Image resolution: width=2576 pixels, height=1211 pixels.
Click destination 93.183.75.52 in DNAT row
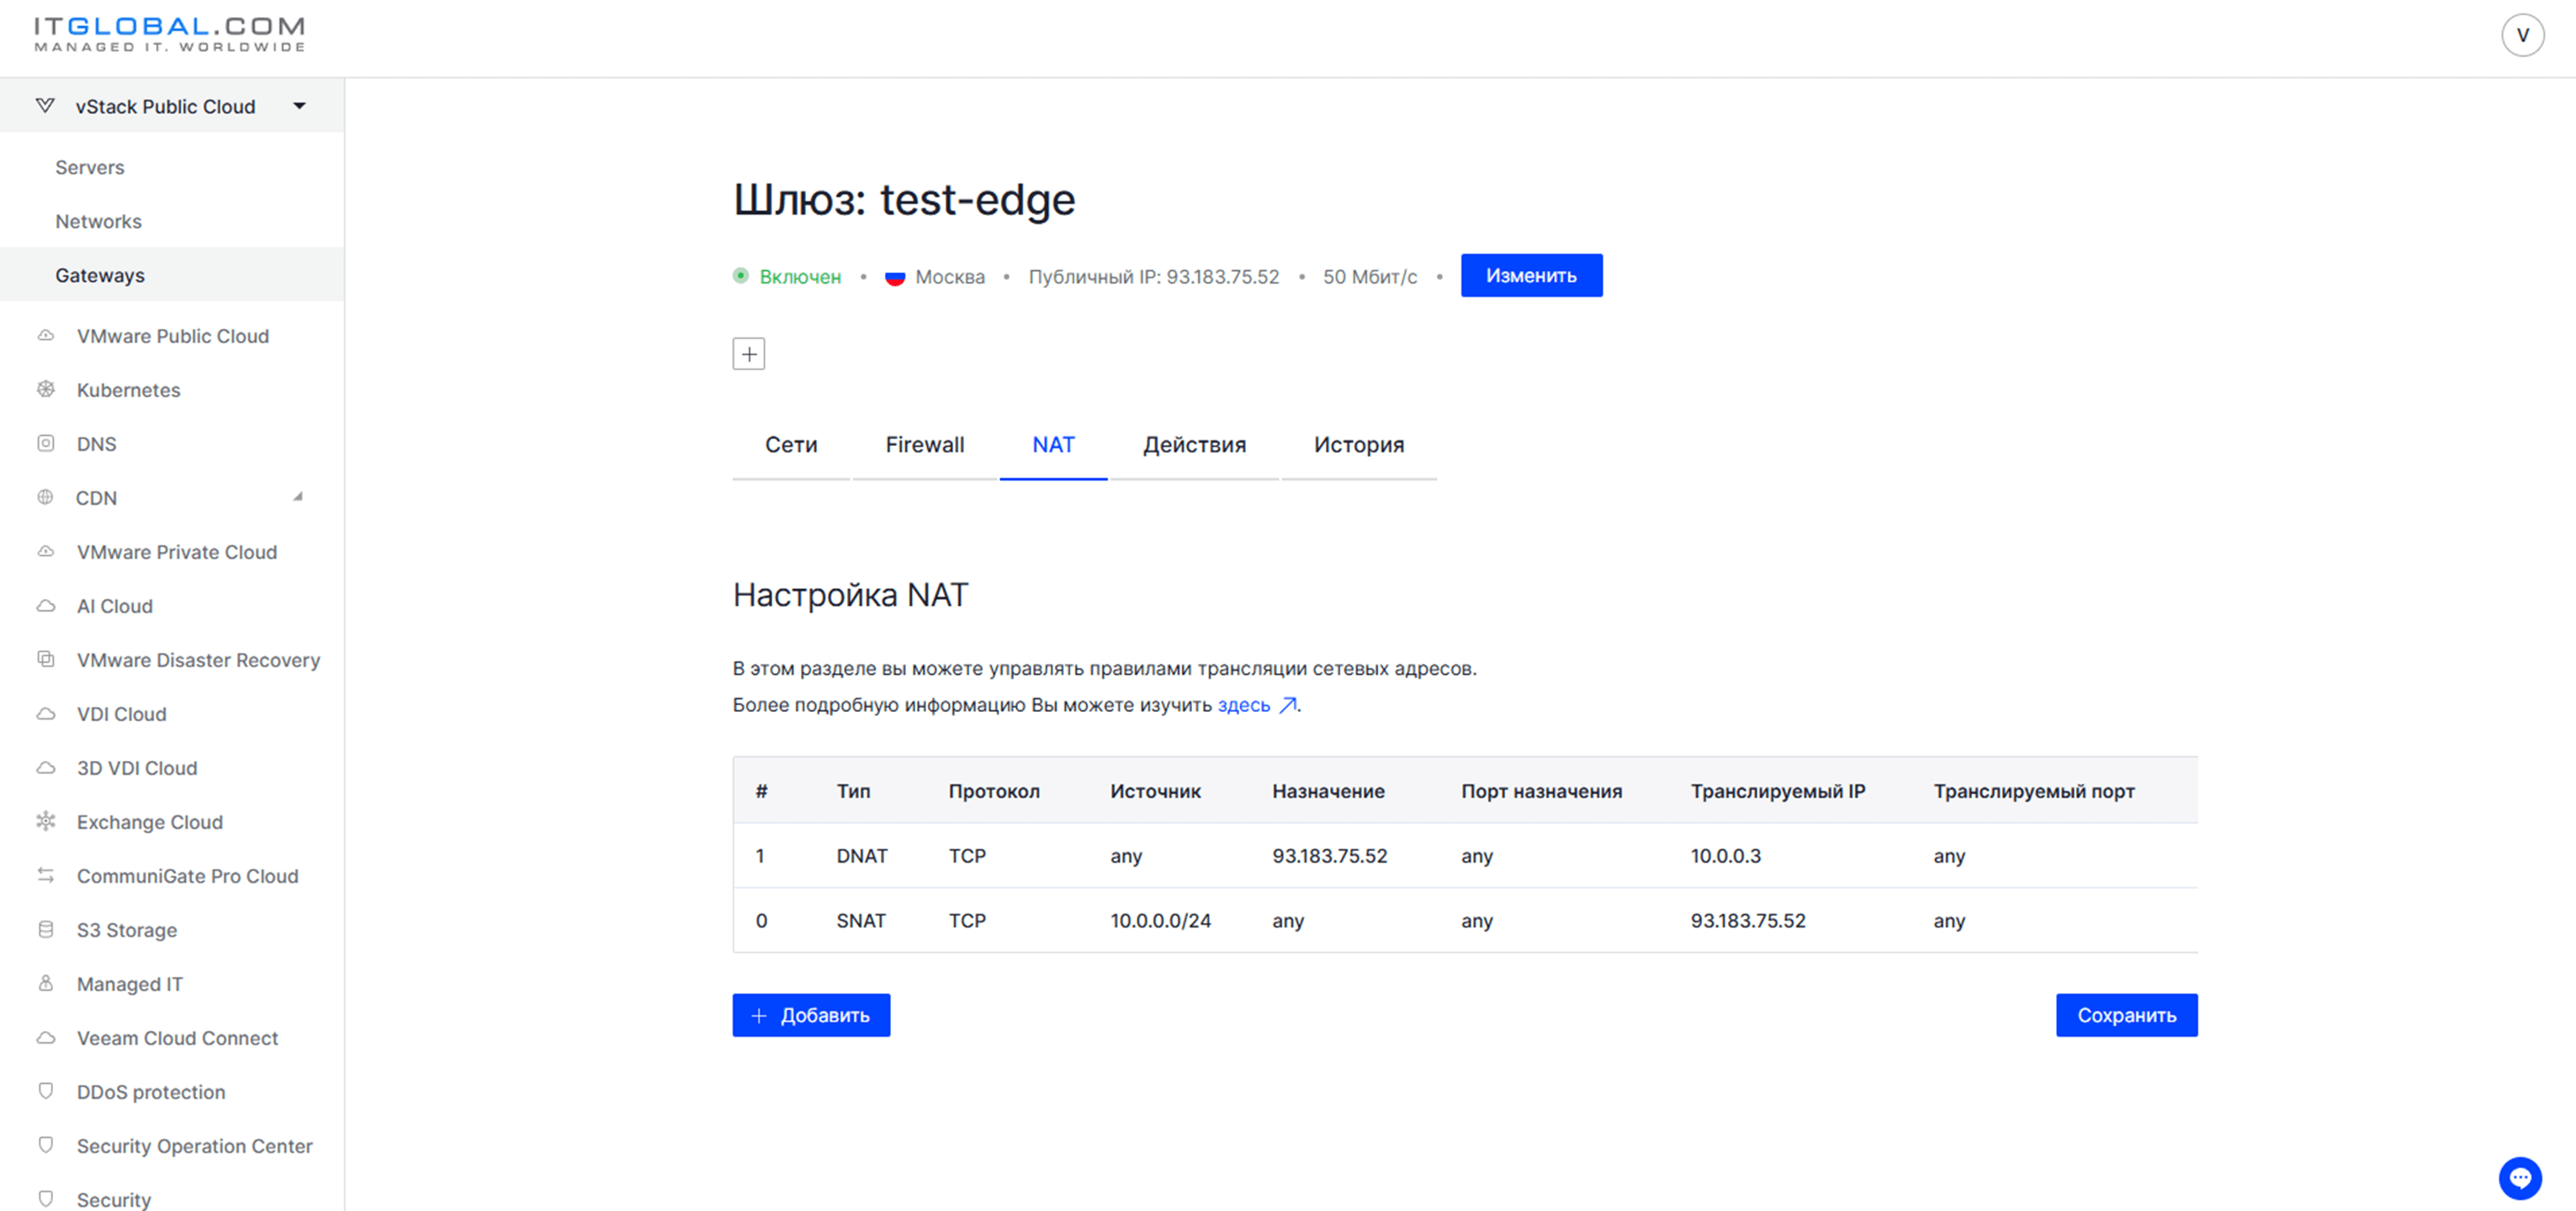click(x=1329, y=856)
